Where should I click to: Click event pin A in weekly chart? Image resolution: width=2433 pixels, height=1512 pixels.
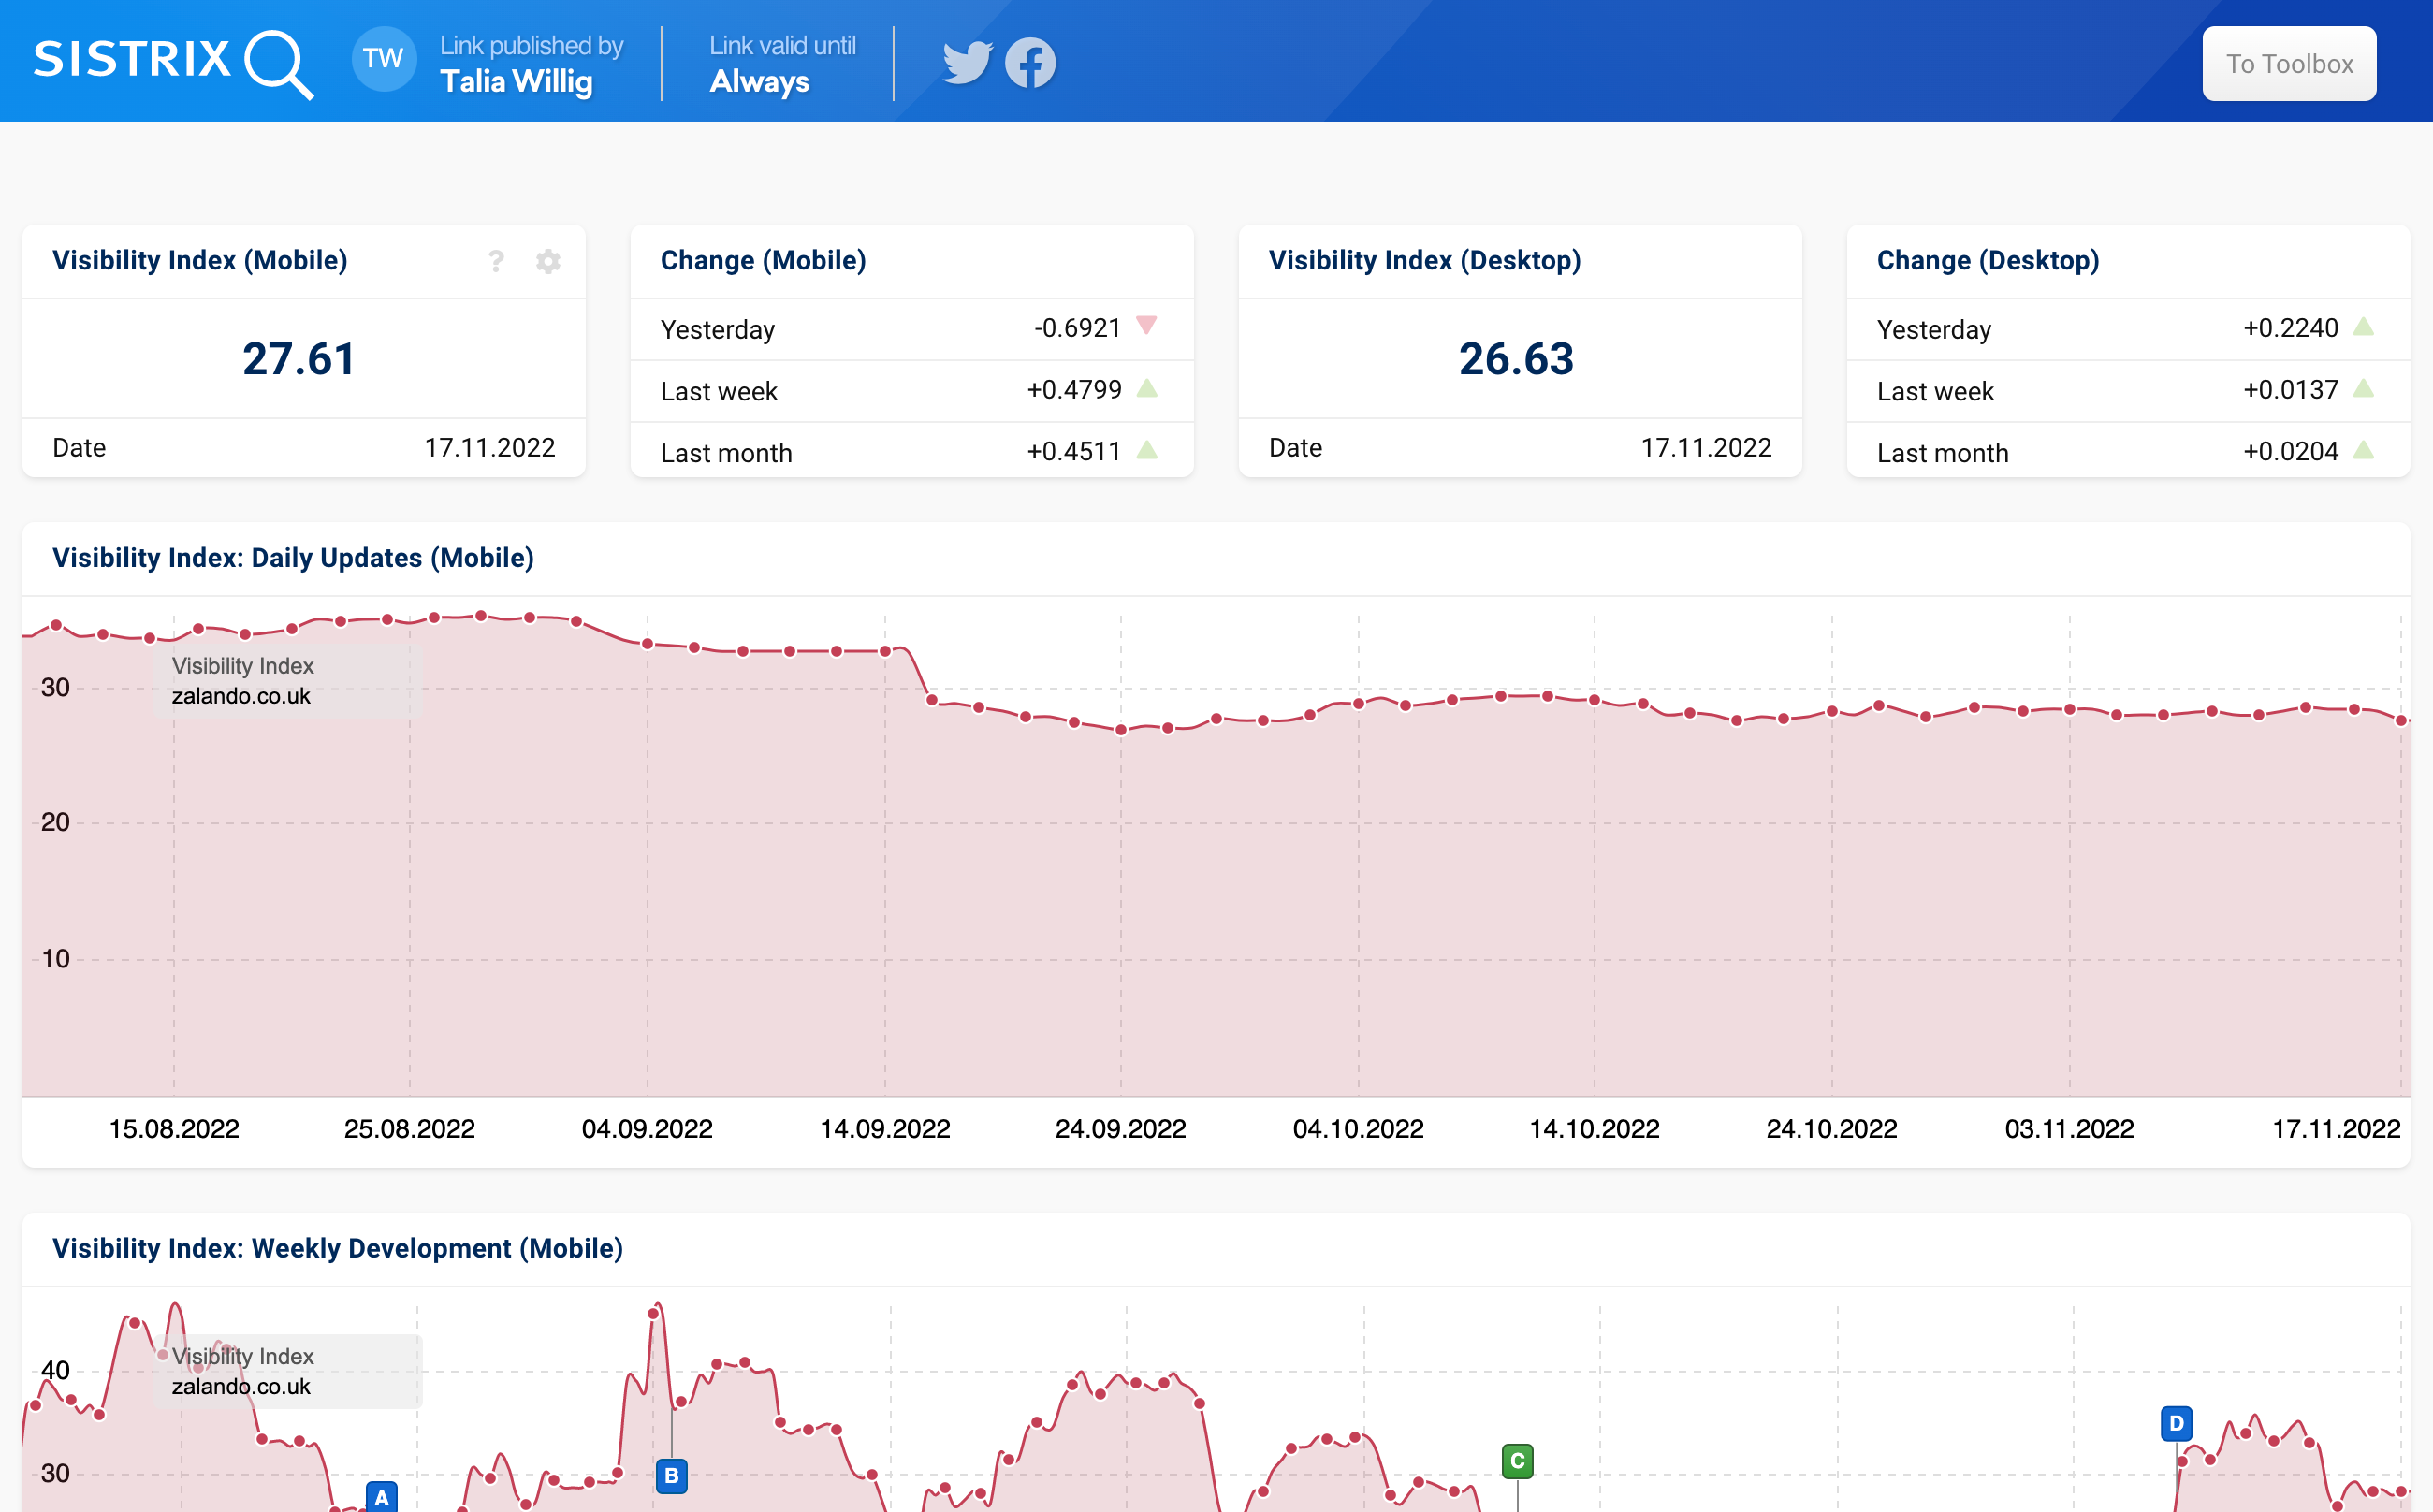tap(381, 1497)
